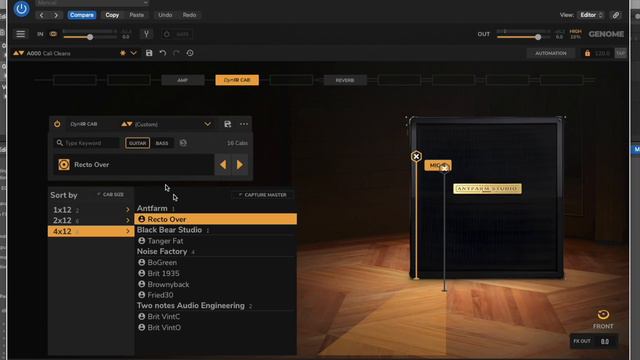This screenshot has height=360, width=640.
Task: Open the hamburger menu
Action: (20, 34)
